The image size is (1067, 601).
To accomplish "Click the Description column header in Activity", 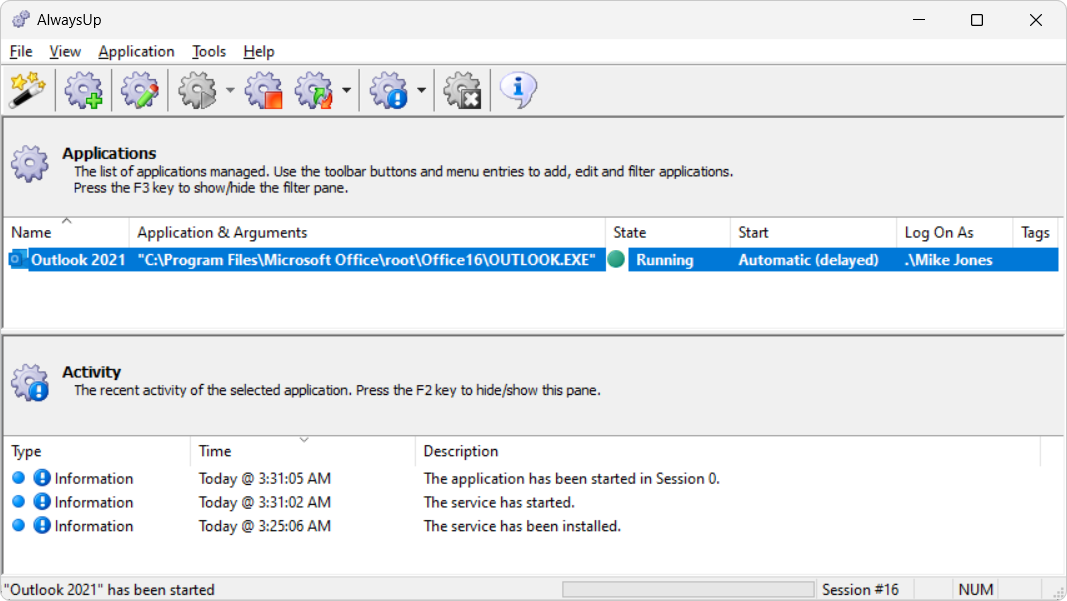I will tap(727, 451).
